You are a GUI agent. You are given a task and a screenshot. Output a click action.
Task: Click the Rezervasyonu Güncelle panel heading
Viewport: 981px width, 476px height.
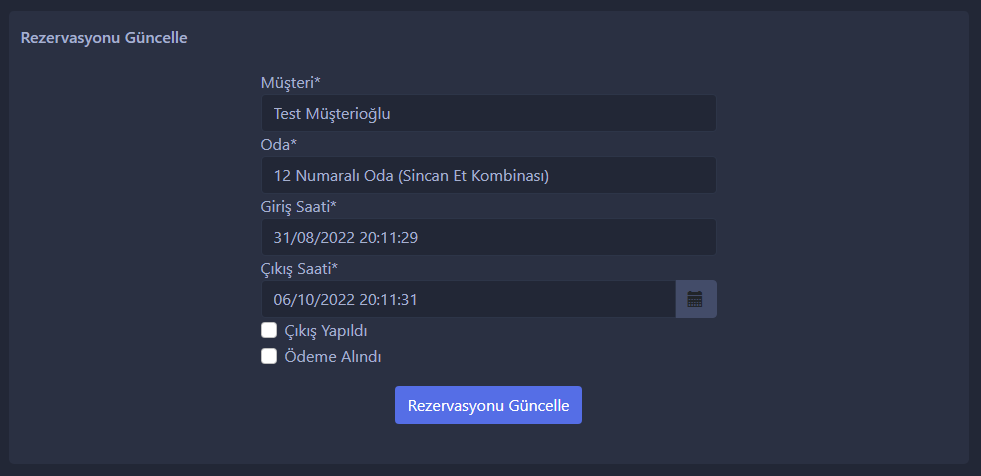pos(104,38)
